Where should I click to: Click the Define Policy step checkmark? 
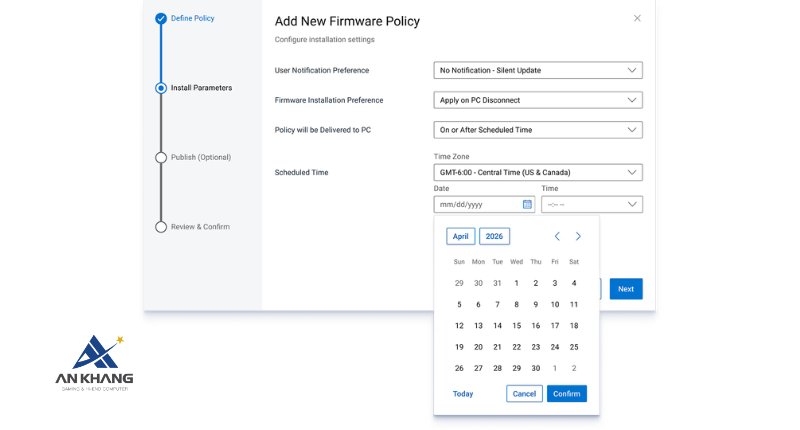click(161, 19)
